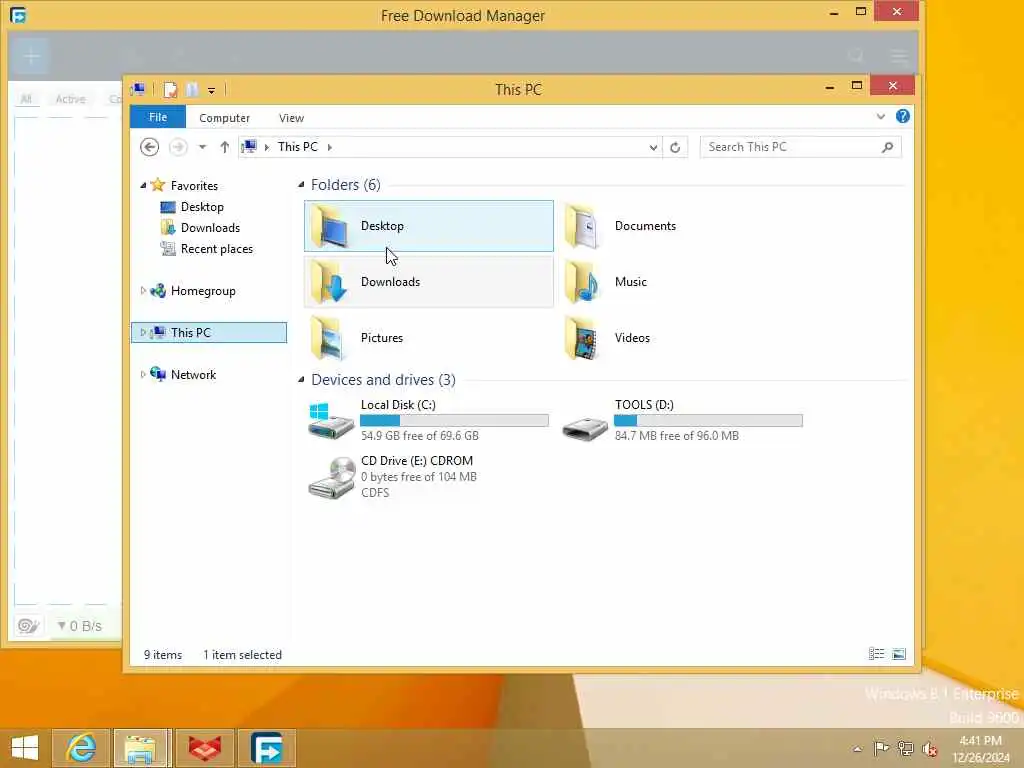The width and height of the screenshot is (1024, 768).
Task: Select Homegroup in navigation pane
Action: click(202, 291)
